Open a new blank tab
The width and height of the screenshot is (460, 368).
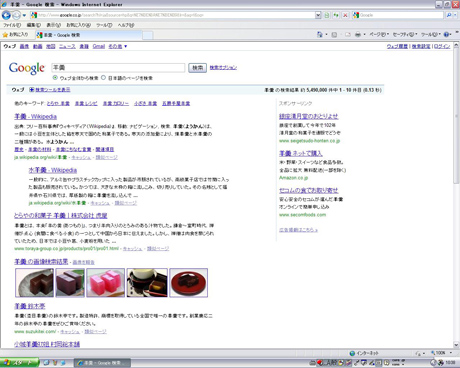(148, 35)
